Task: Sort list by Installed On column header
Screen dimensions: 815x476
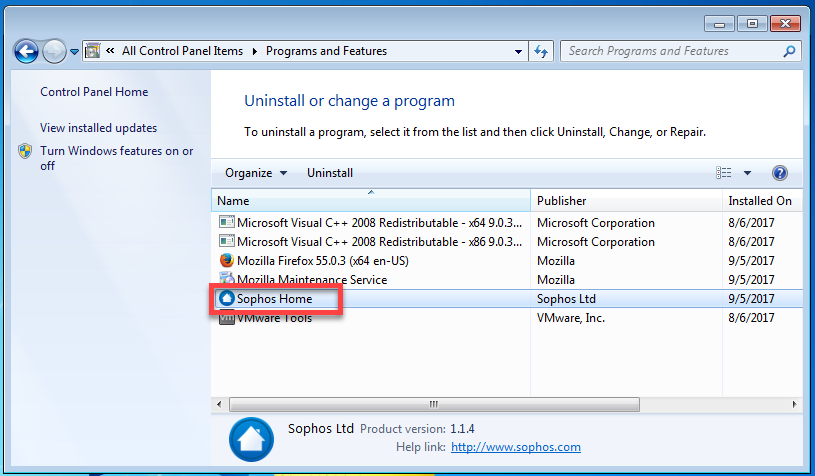Action: click(x=759, y=201)
